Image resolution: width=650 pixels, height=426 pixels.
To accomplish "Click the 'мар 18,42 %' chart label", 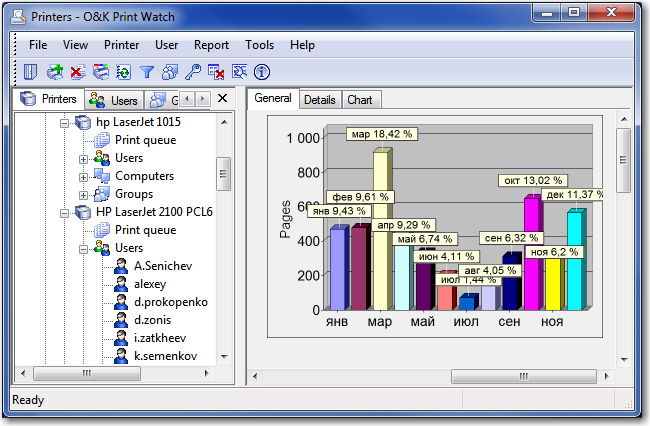I will pyautogui.click(x=382, y=134).
